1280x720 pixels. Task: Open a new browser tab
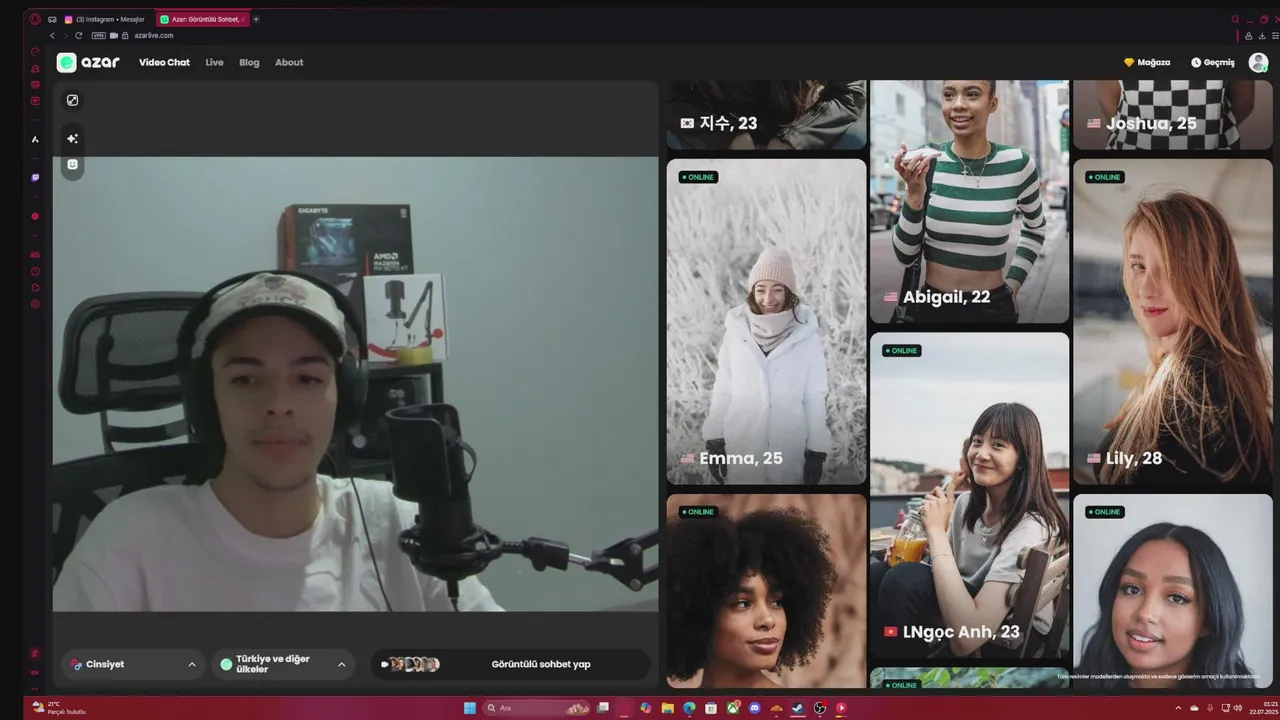(256, 19)
